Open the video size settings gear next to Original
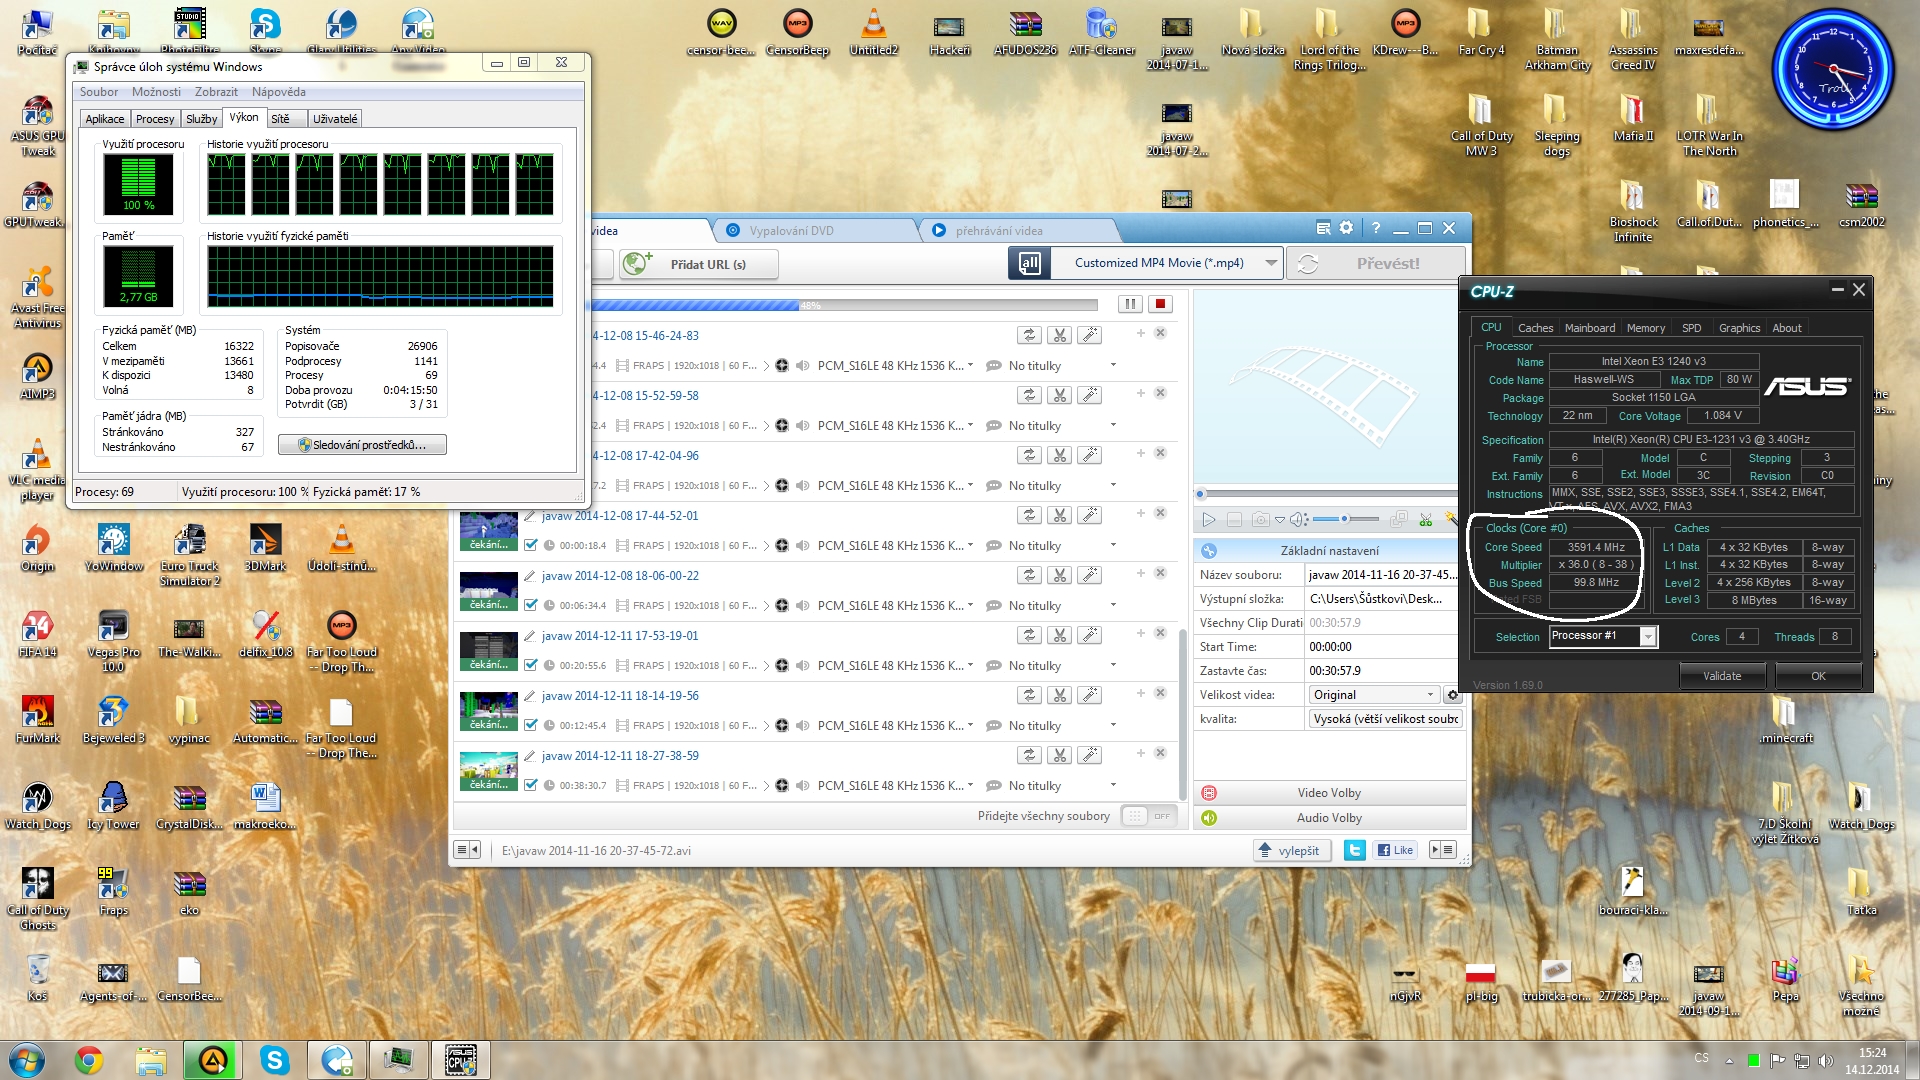 1453,695
